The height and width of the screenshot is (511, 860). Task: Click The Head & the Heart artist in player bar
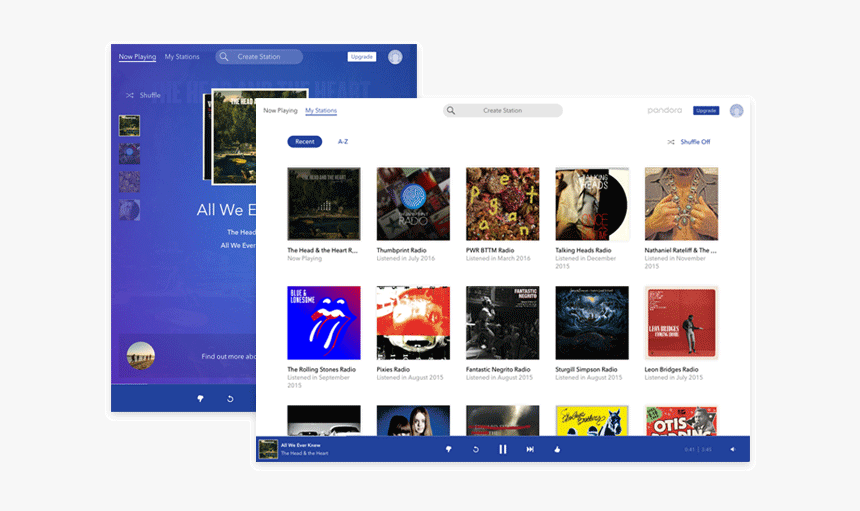[304, 453]
